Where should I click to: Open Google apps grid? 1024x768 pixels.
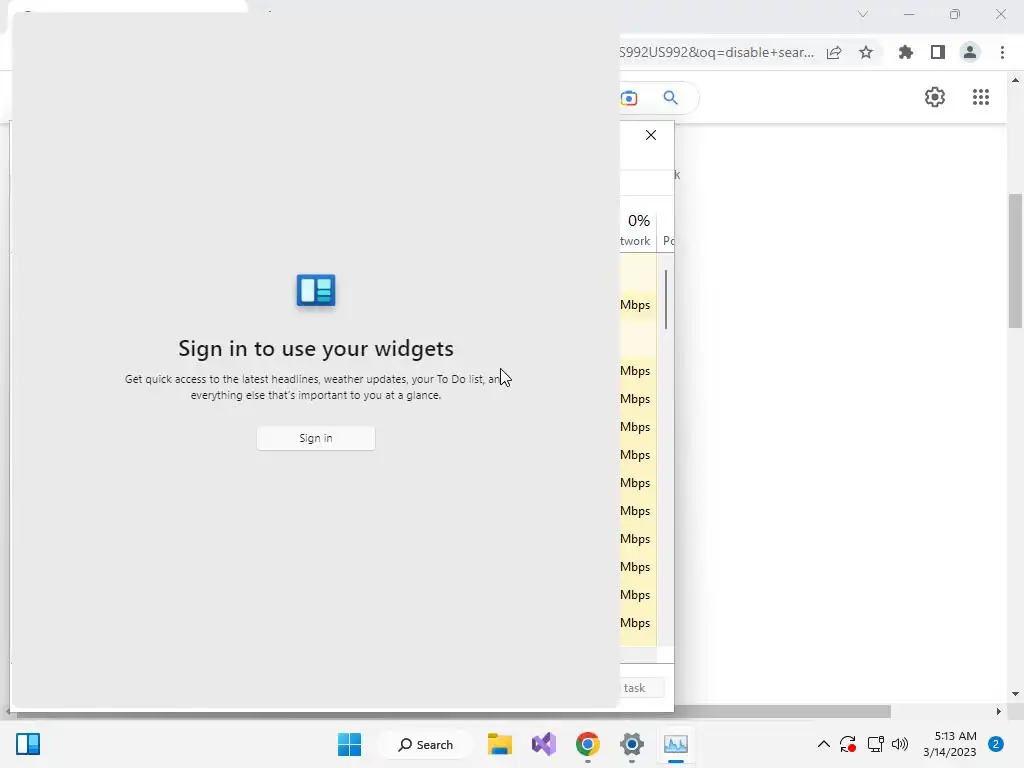(981, 97)
